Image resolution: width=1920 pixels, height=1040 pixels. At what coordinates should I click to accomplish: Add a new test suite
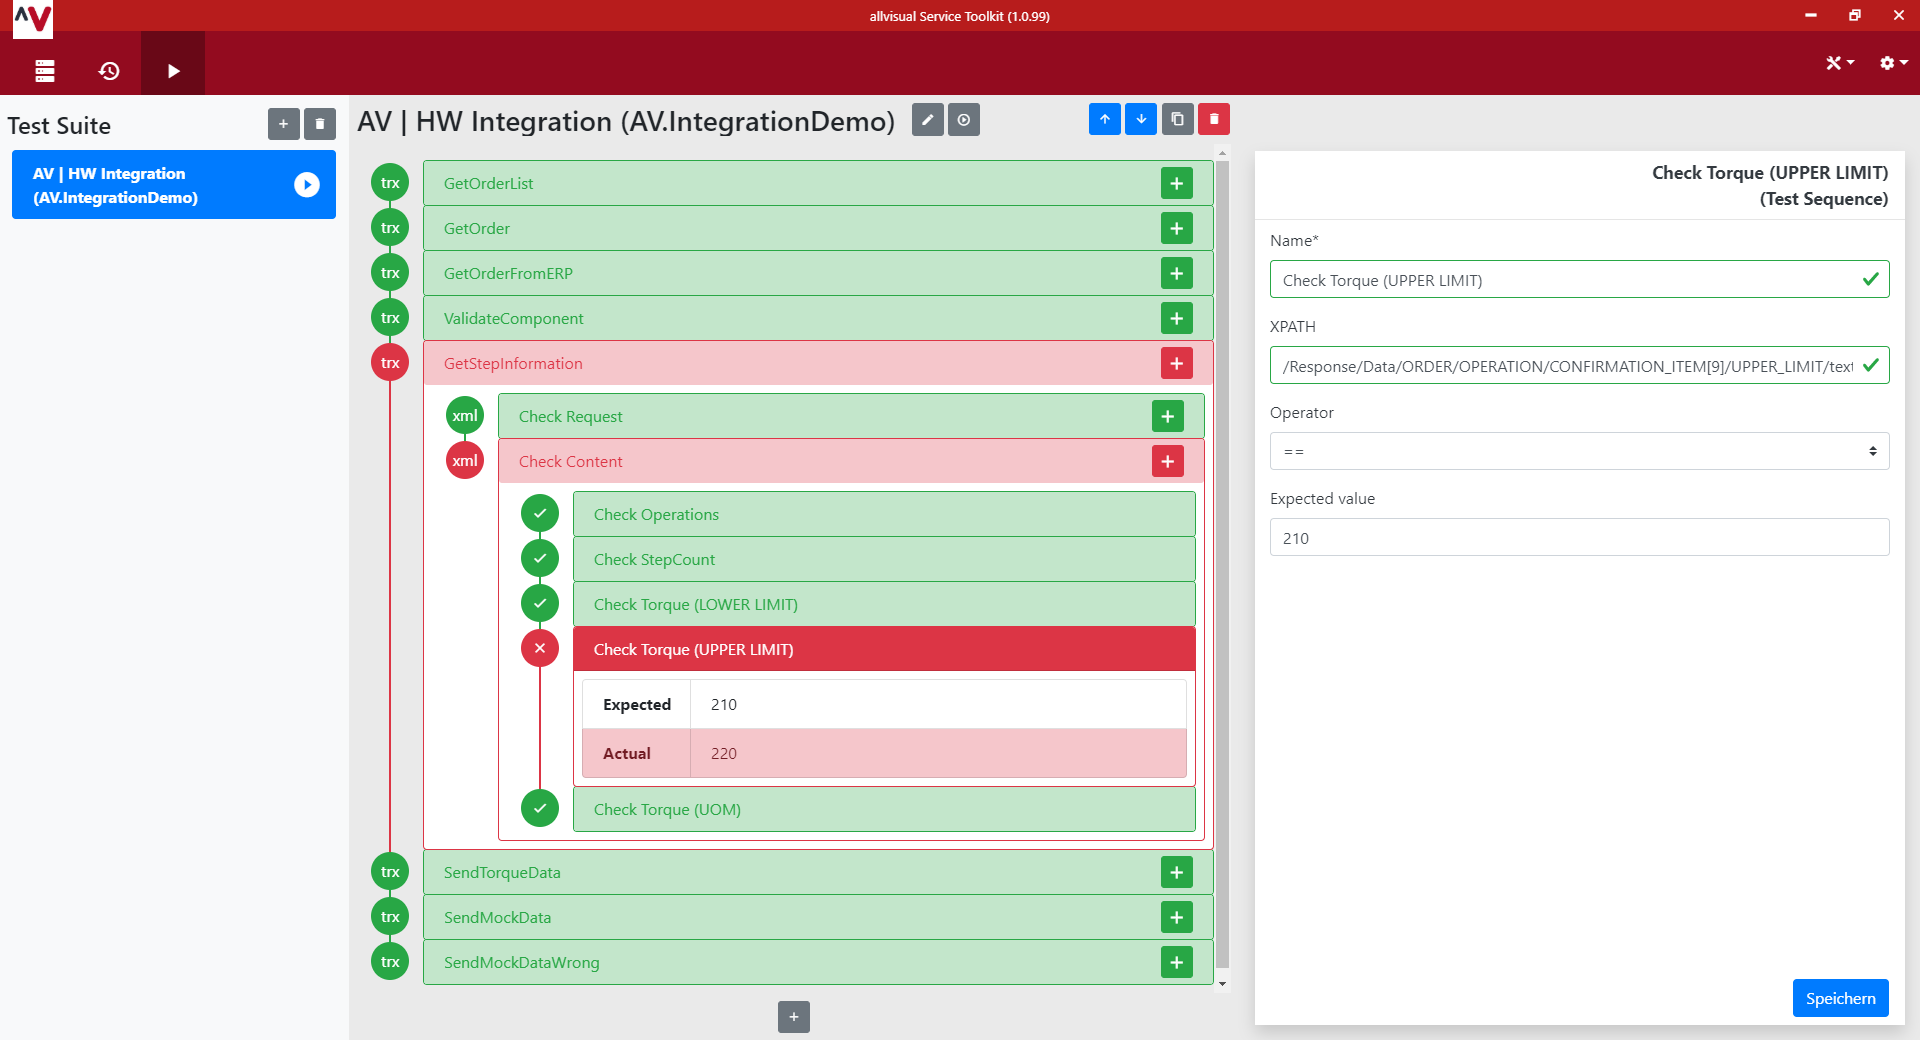click(283, 124)
